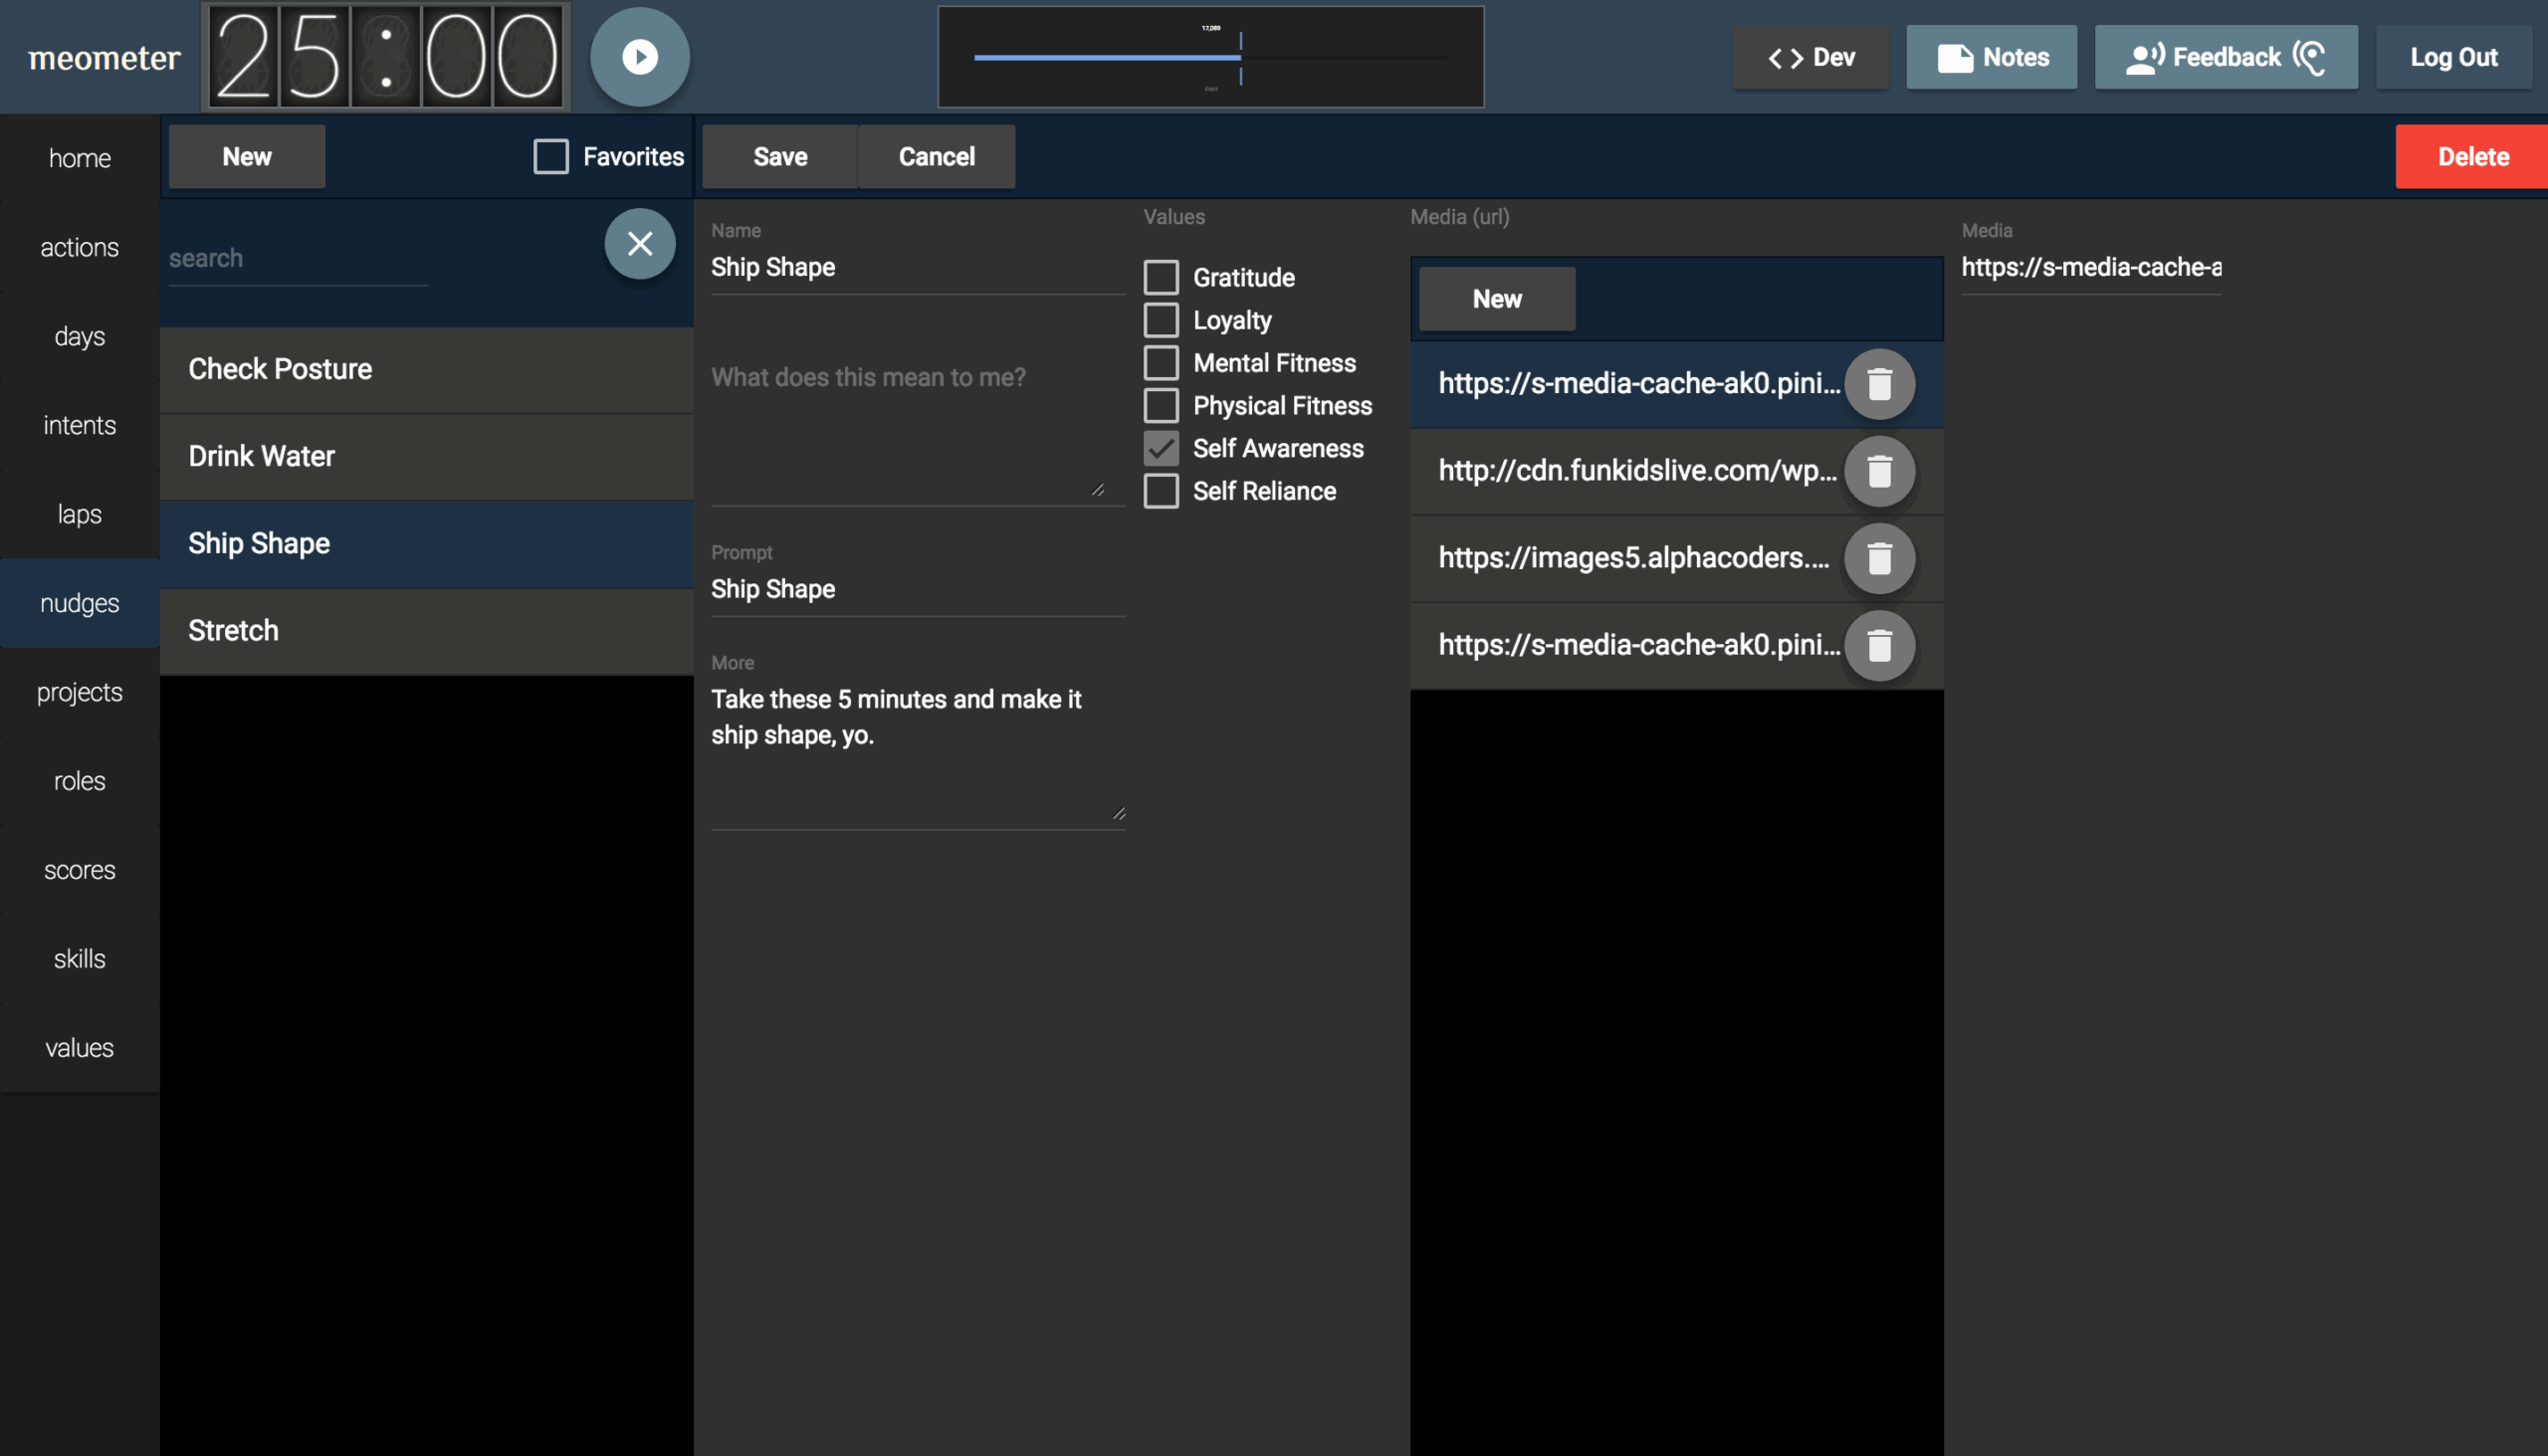Open the Dev code view
Viewport: 2548px width, 1456px height.
coord(1810,57)
